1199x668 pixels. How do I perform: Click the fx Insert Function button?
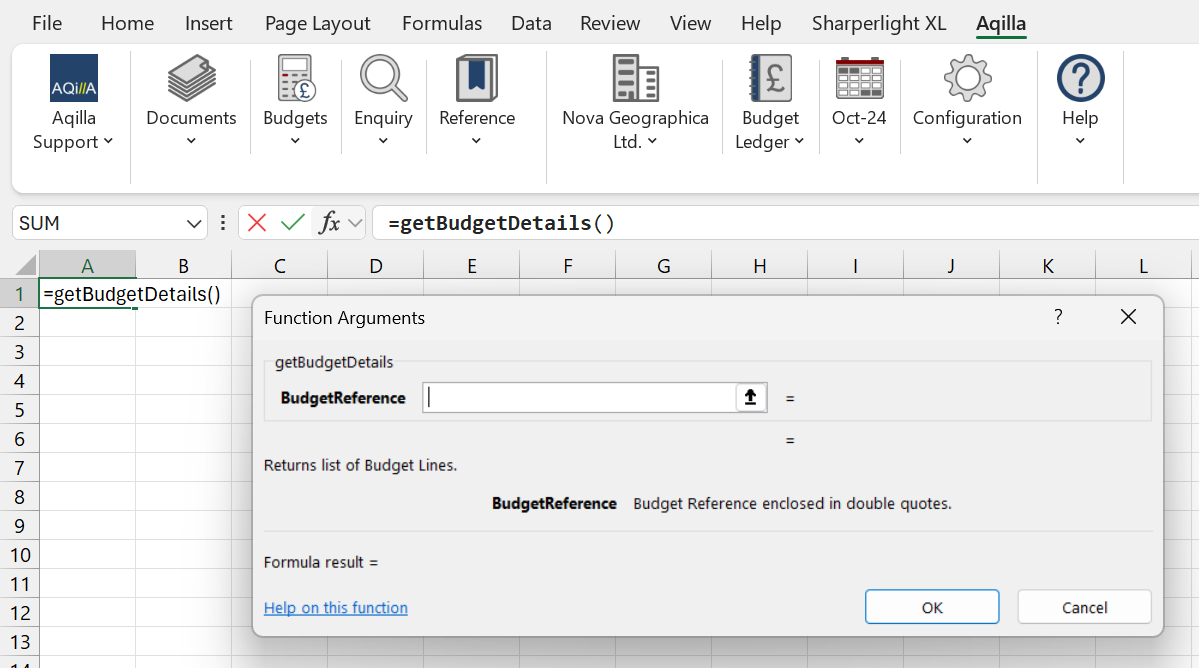point(329,223)
